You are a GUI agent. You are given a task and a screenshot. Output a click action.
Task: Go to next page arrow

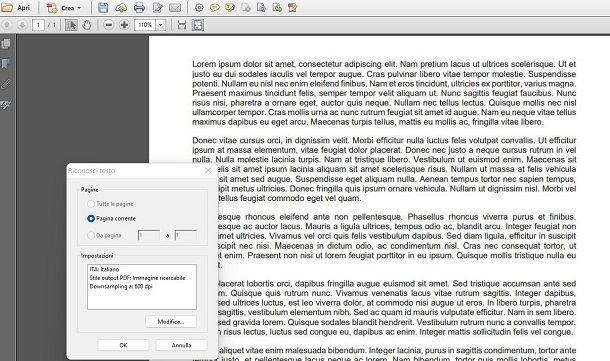point(22,25)
